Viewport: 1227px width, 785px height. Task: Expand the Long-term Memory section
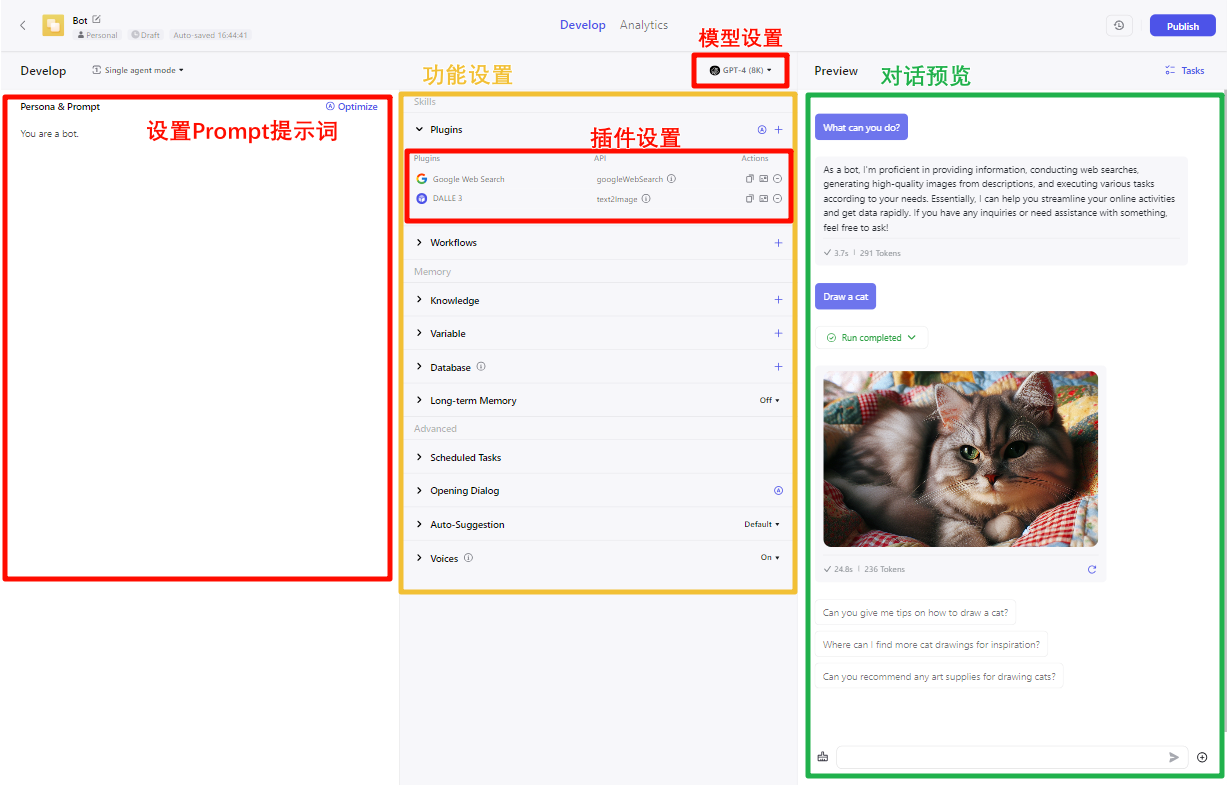(420, 400)
